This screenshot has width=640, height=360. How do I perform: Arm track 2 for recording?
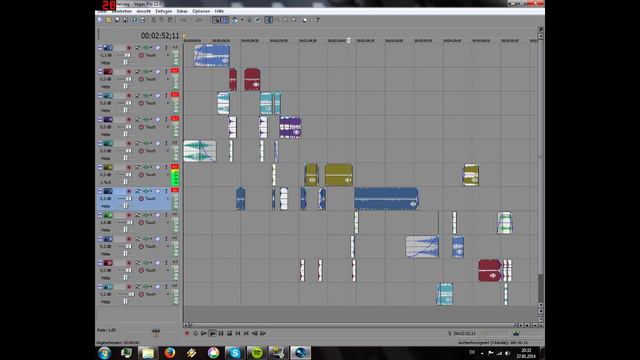point(129,72)
